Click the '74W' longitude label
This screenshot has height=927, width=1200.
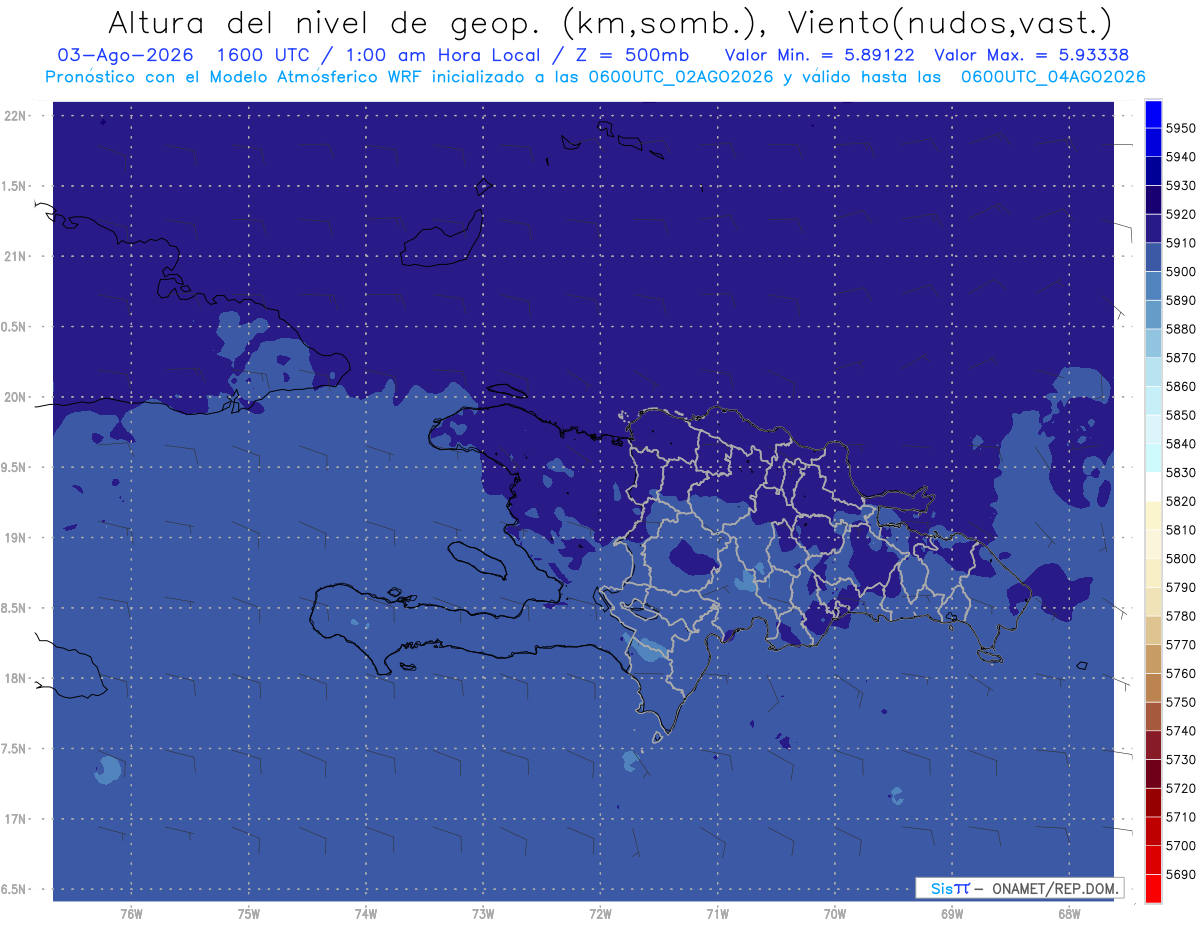tap(366, 914)
